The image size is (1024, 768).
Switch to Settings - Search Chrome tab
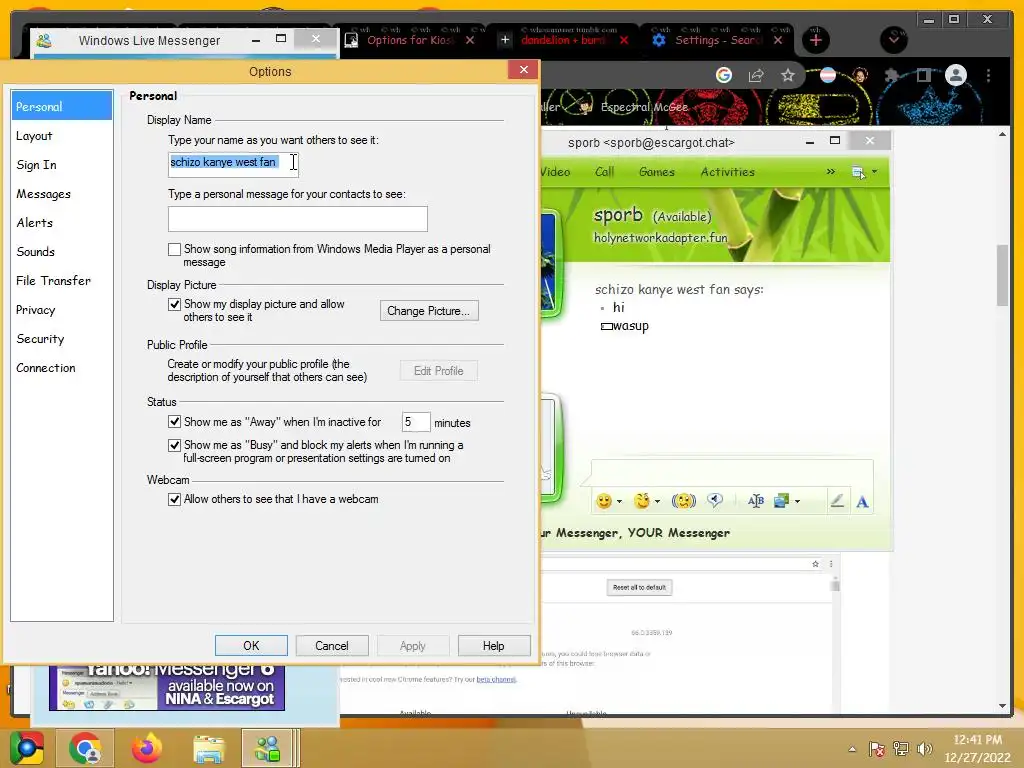tap(717, 40)
